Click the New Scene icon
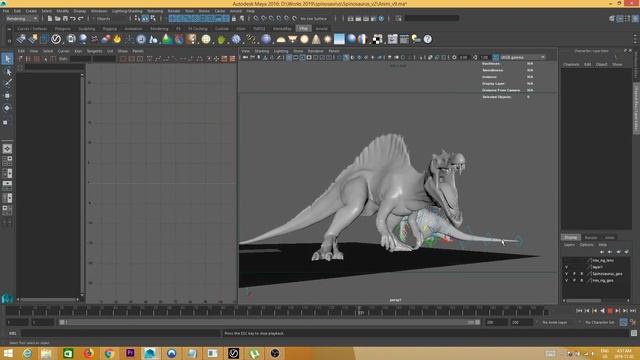 pyautogui.click(x=50, y=18)
